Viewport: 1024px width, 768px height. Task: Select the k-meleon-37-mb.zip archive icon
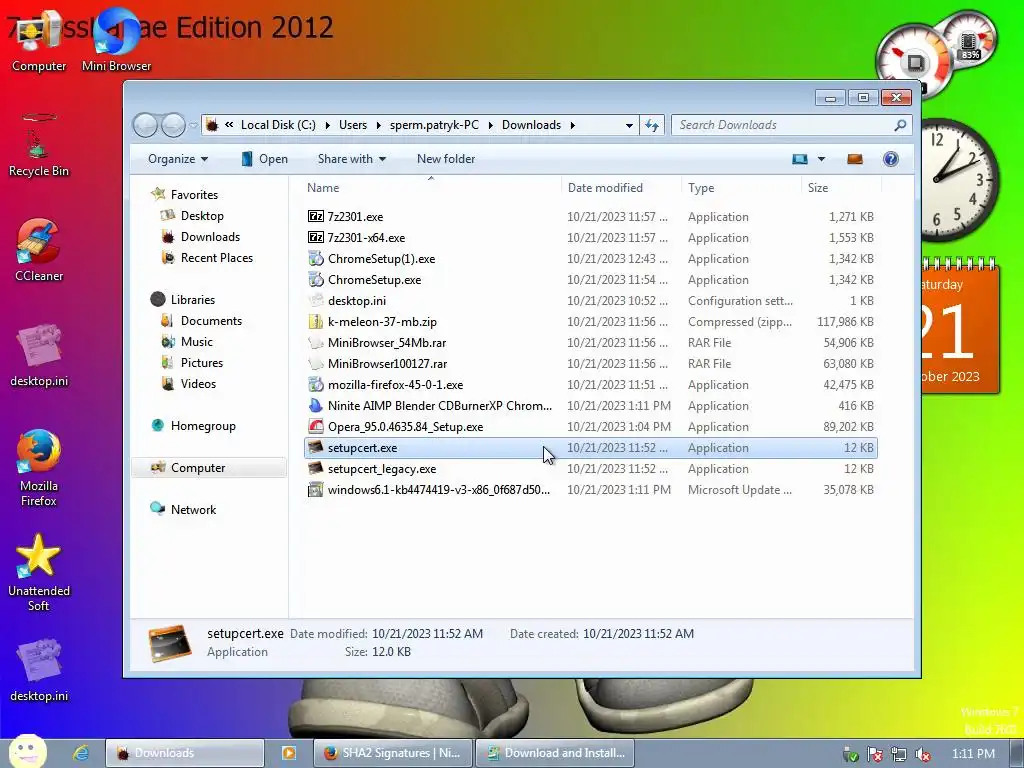click(315, 321)
